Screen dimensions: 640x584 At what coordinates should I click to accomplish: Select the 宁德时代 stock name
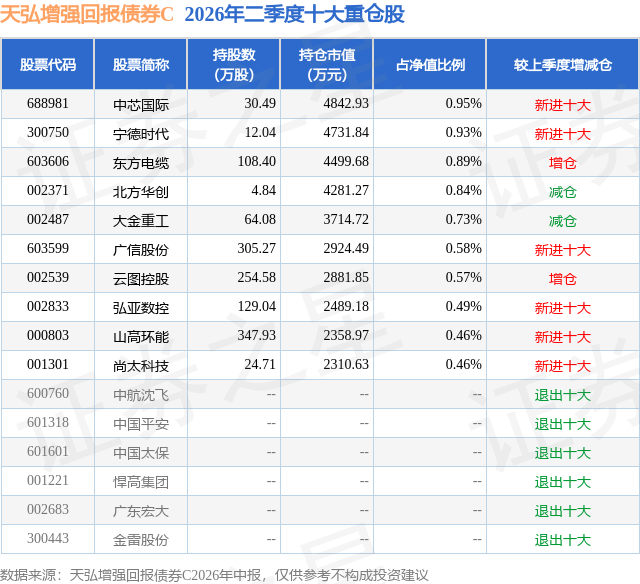click(141, 133)
